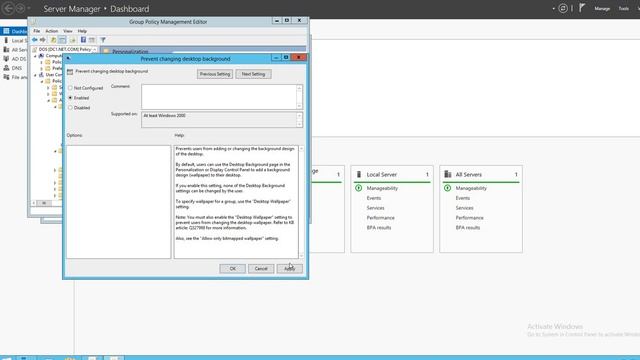Screen dimensions: 640x360
Task: Collapse the User Configuration tree node
Action: (x=35, y=75)
